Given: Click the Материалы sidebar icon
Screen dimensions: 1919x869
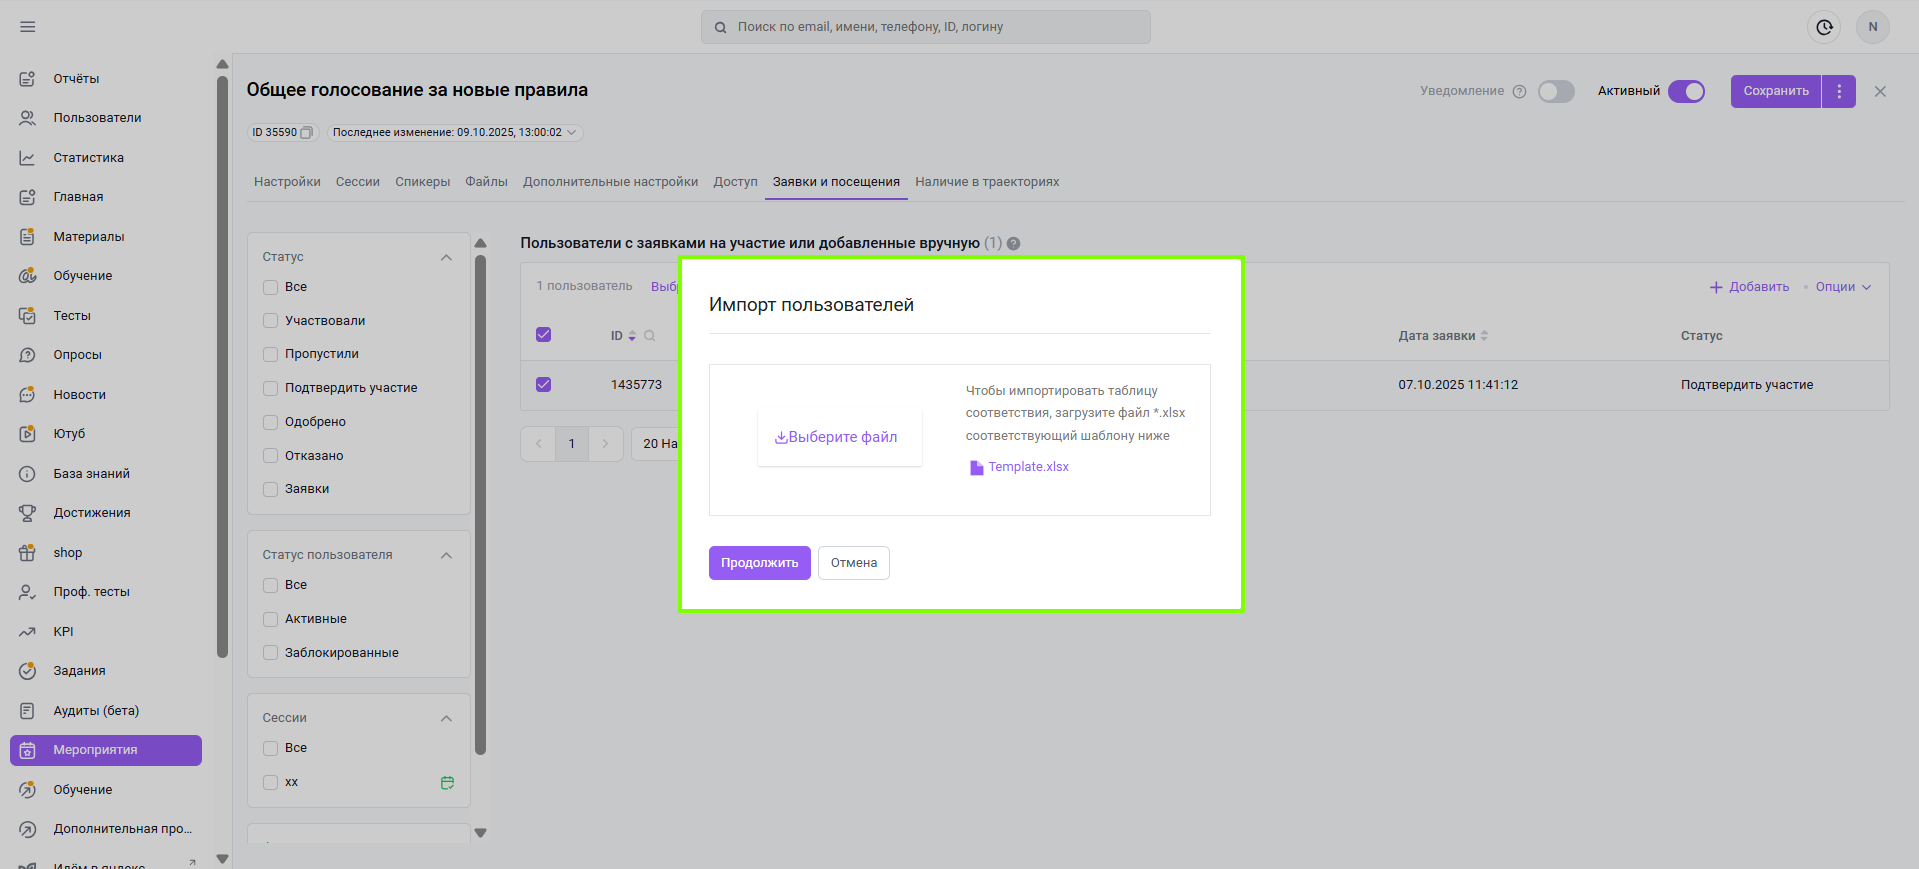Looking at the screenshot, I should coord(28,237).
